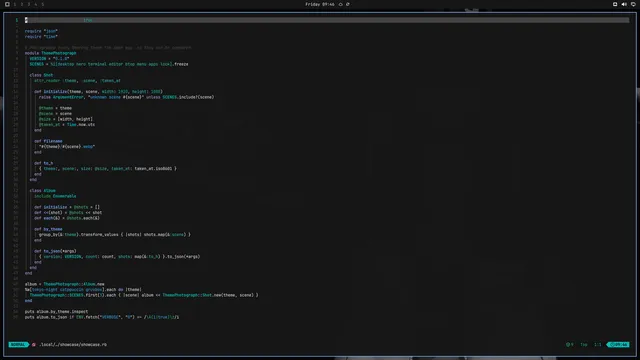Viewport: 640px width, 360px height.
Task: Click the Ruby filetype icon in statusline
Action: coord(34,344)
